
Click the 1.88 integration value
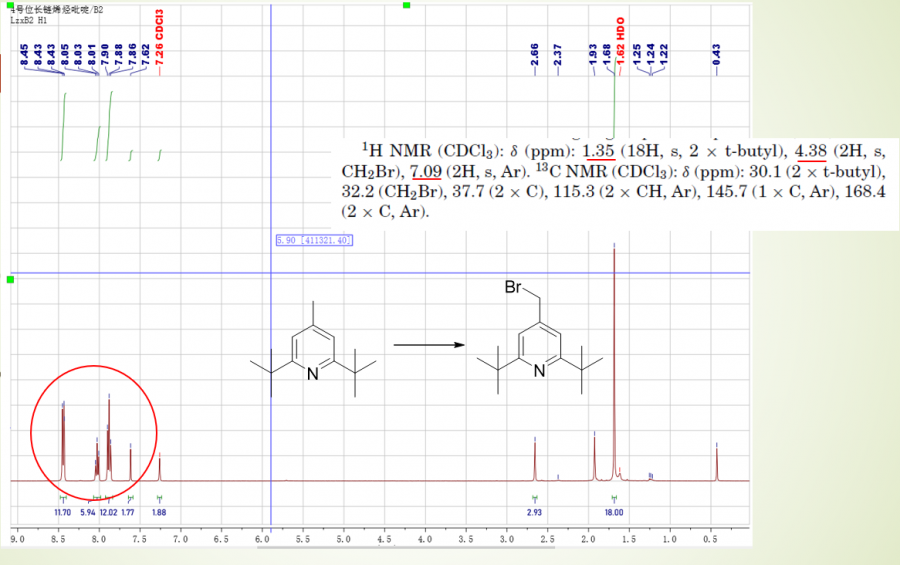point(159,512)
